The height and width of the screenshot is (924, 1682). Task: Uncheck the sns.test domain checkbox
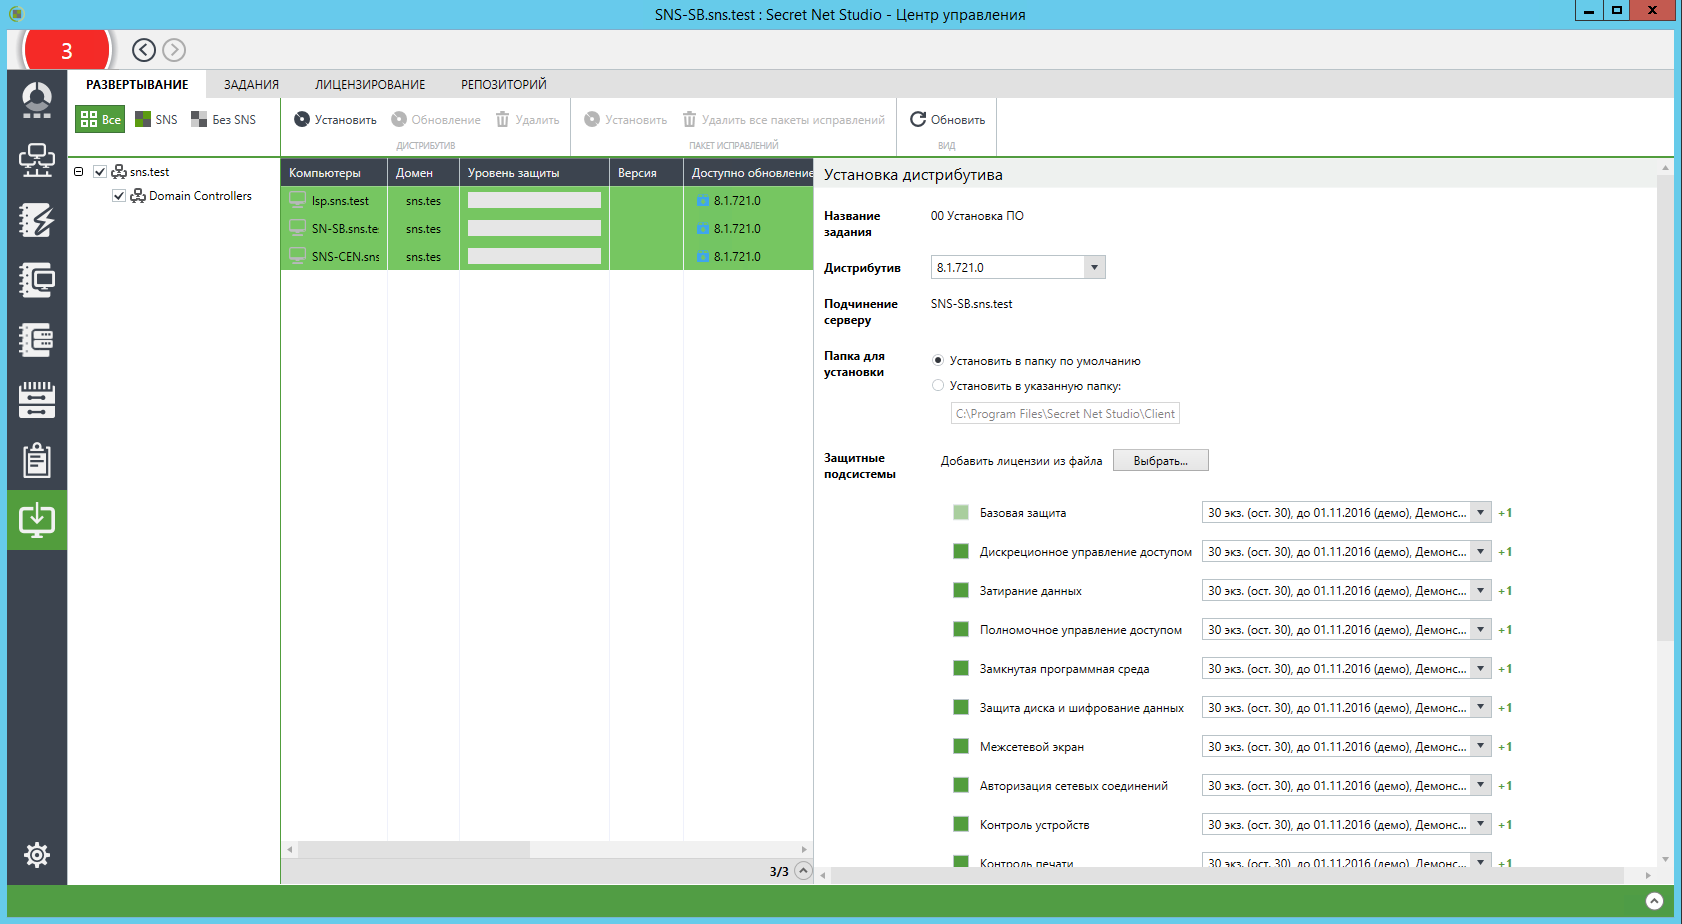pyautogui.click(x=100, y=172)
